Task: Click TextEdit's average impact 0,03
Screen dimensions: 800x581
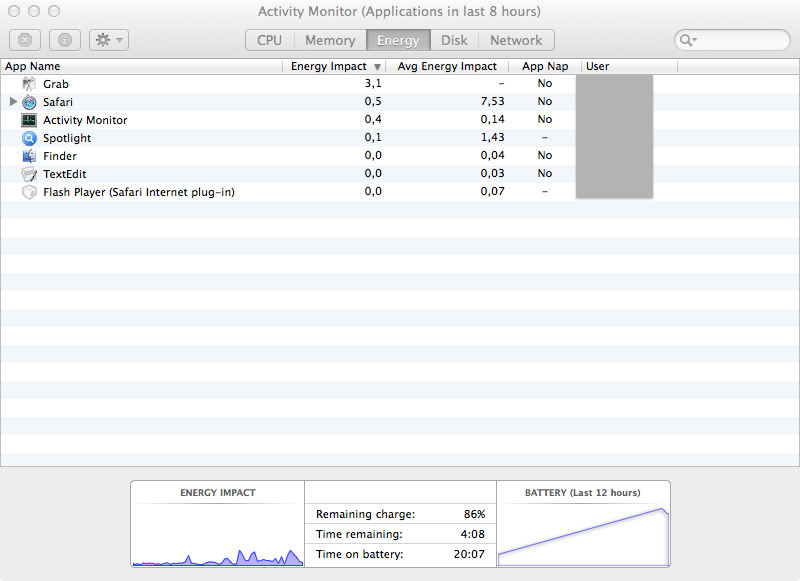Action: click(492, 173)
